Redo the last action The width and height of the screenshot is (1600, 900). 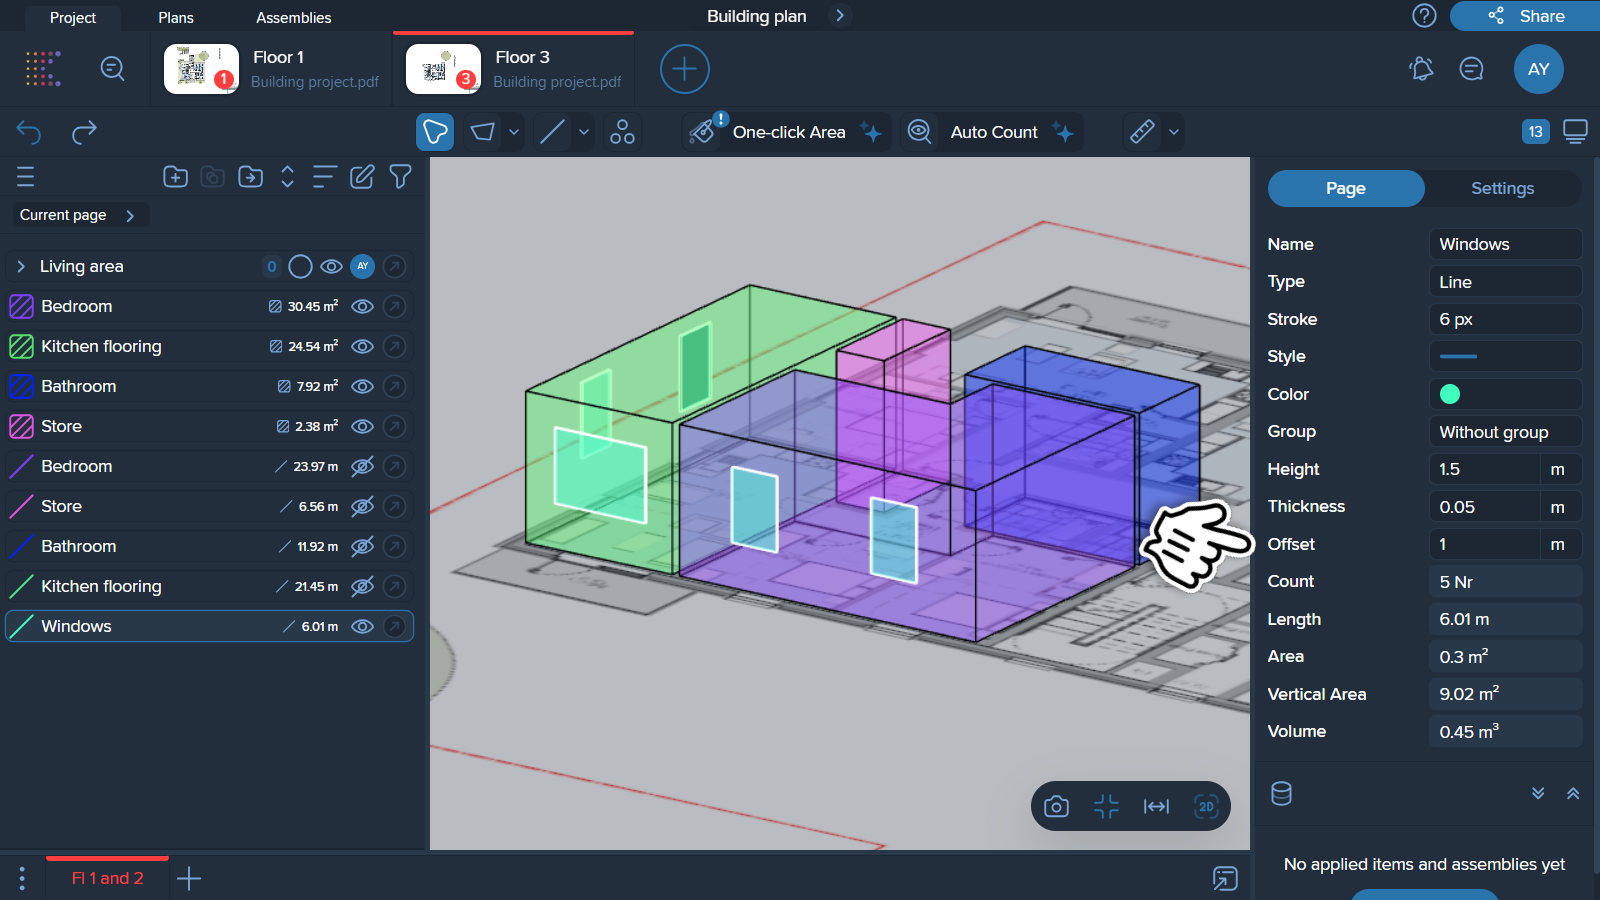tap(84, 131)
